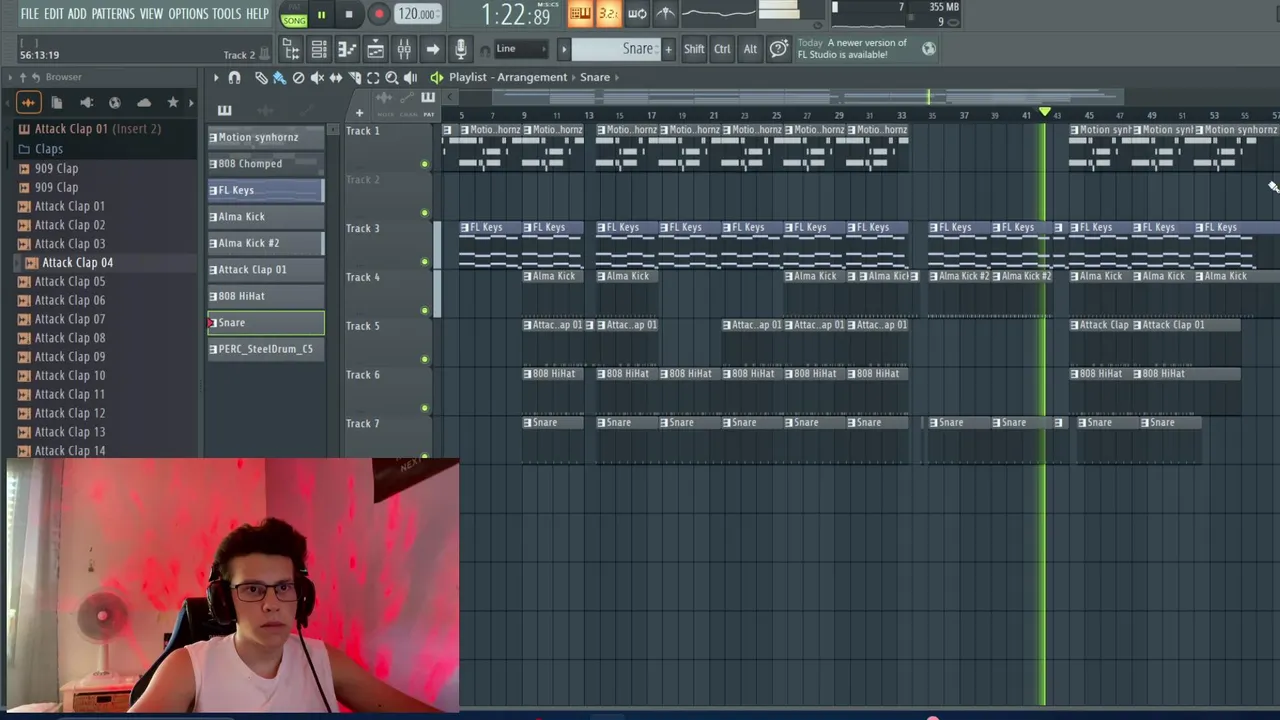Mute Track 1 green toggle
The image size is (1280, 720).
[424, 164]
